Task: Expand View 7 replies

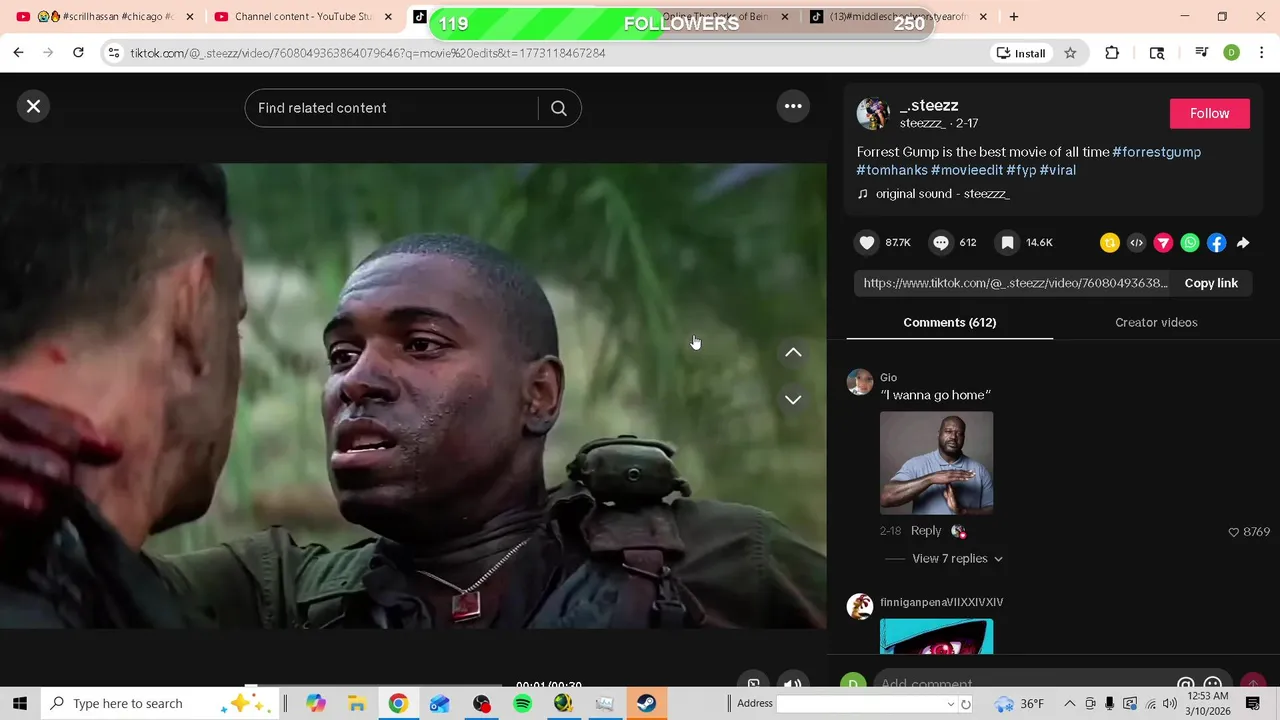Action: pyautogui.click(x=957, y=559)
